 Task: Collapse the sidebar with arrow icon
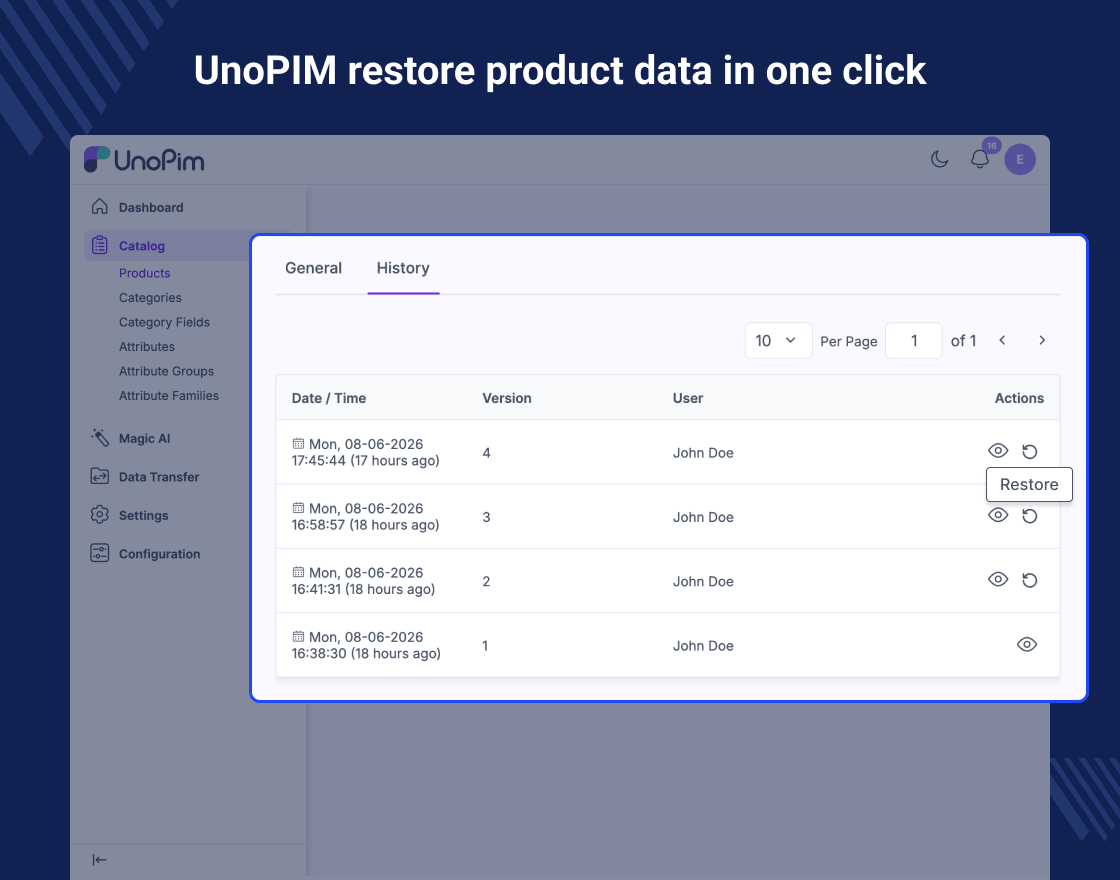pyautogui.click(x=99, y=859)
